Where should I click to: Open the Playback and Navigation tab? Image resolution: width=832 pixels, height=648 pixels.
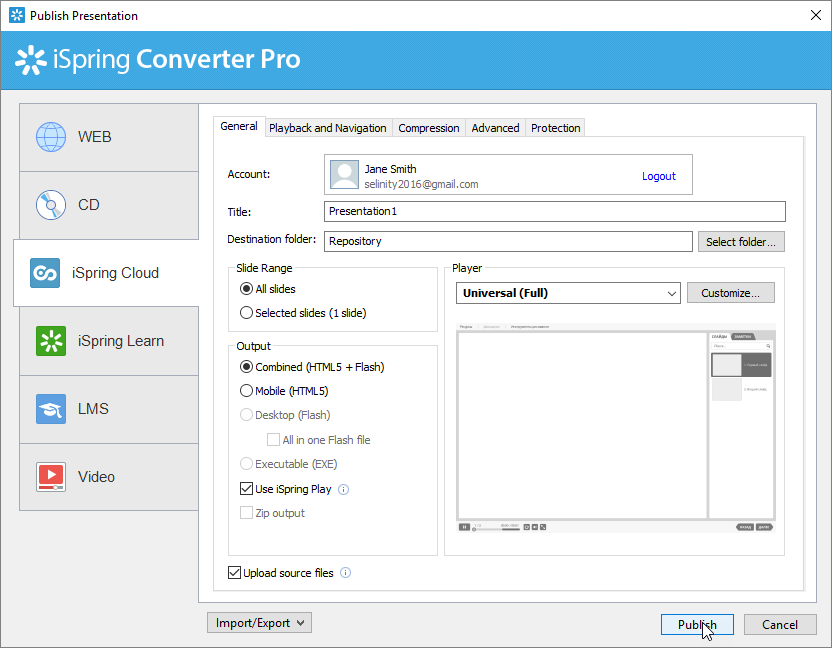point(328,128)
